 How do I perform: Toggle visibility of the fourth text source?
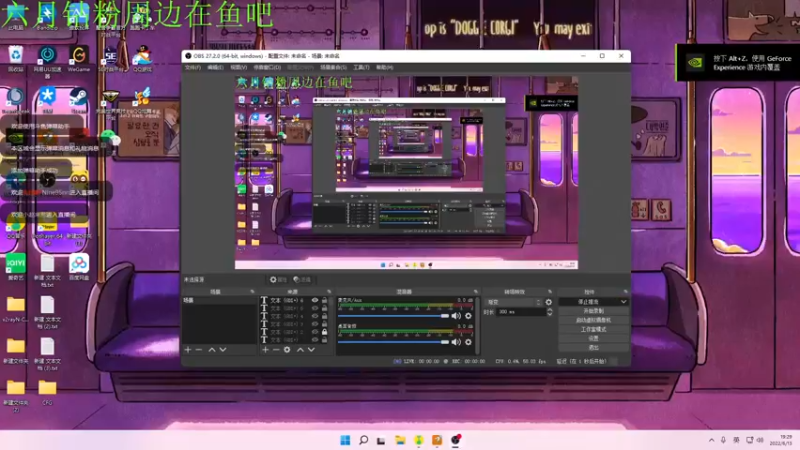(x=315, y=324)
